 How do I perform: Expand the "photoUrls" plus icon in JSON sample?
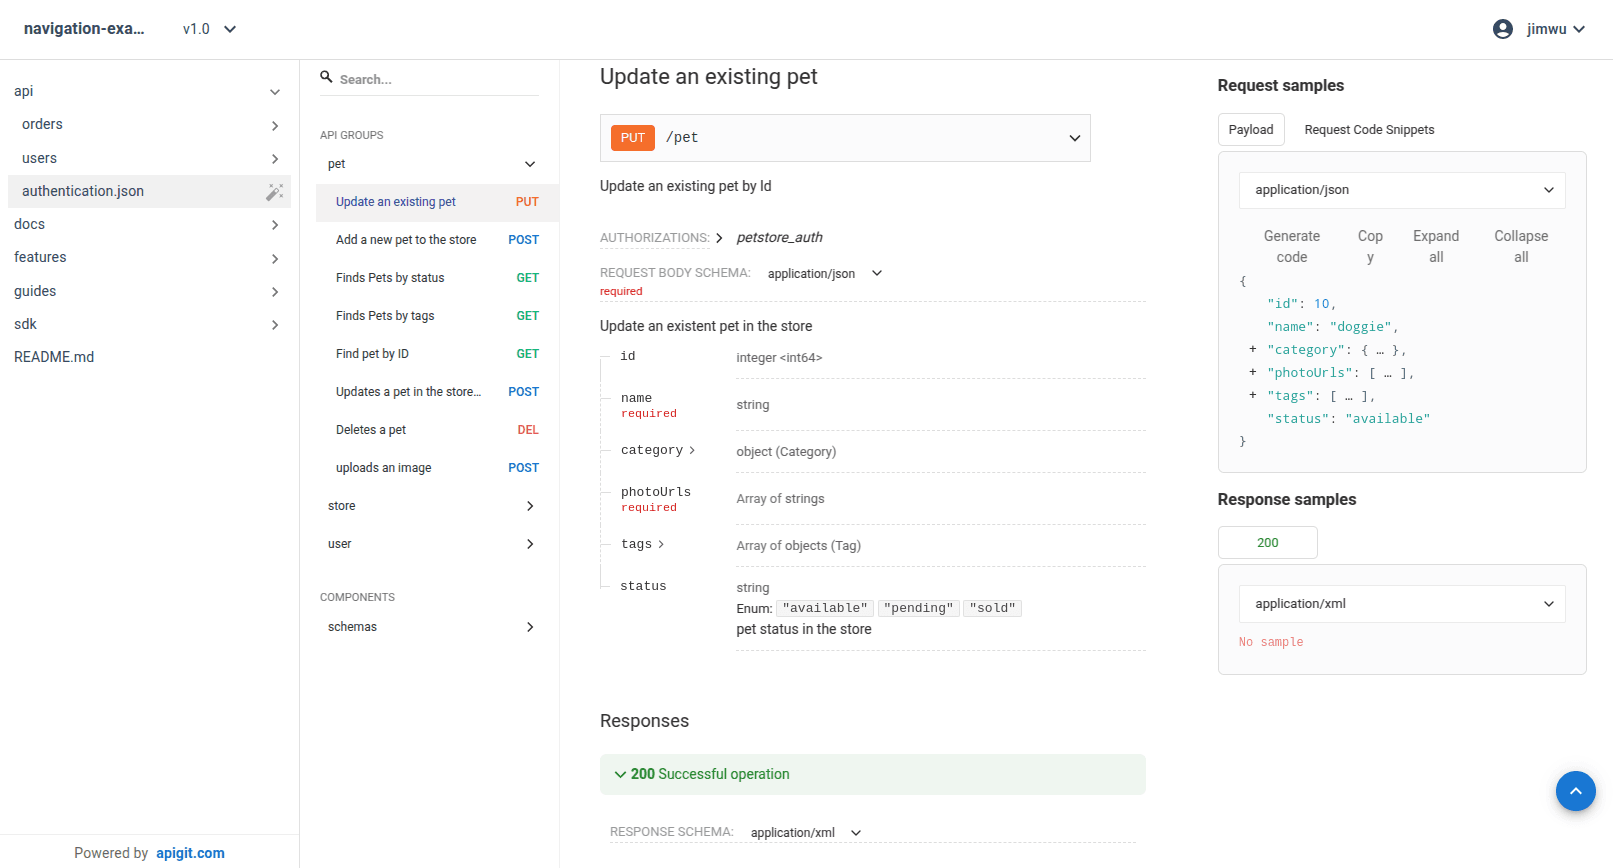pos(1252,372)
